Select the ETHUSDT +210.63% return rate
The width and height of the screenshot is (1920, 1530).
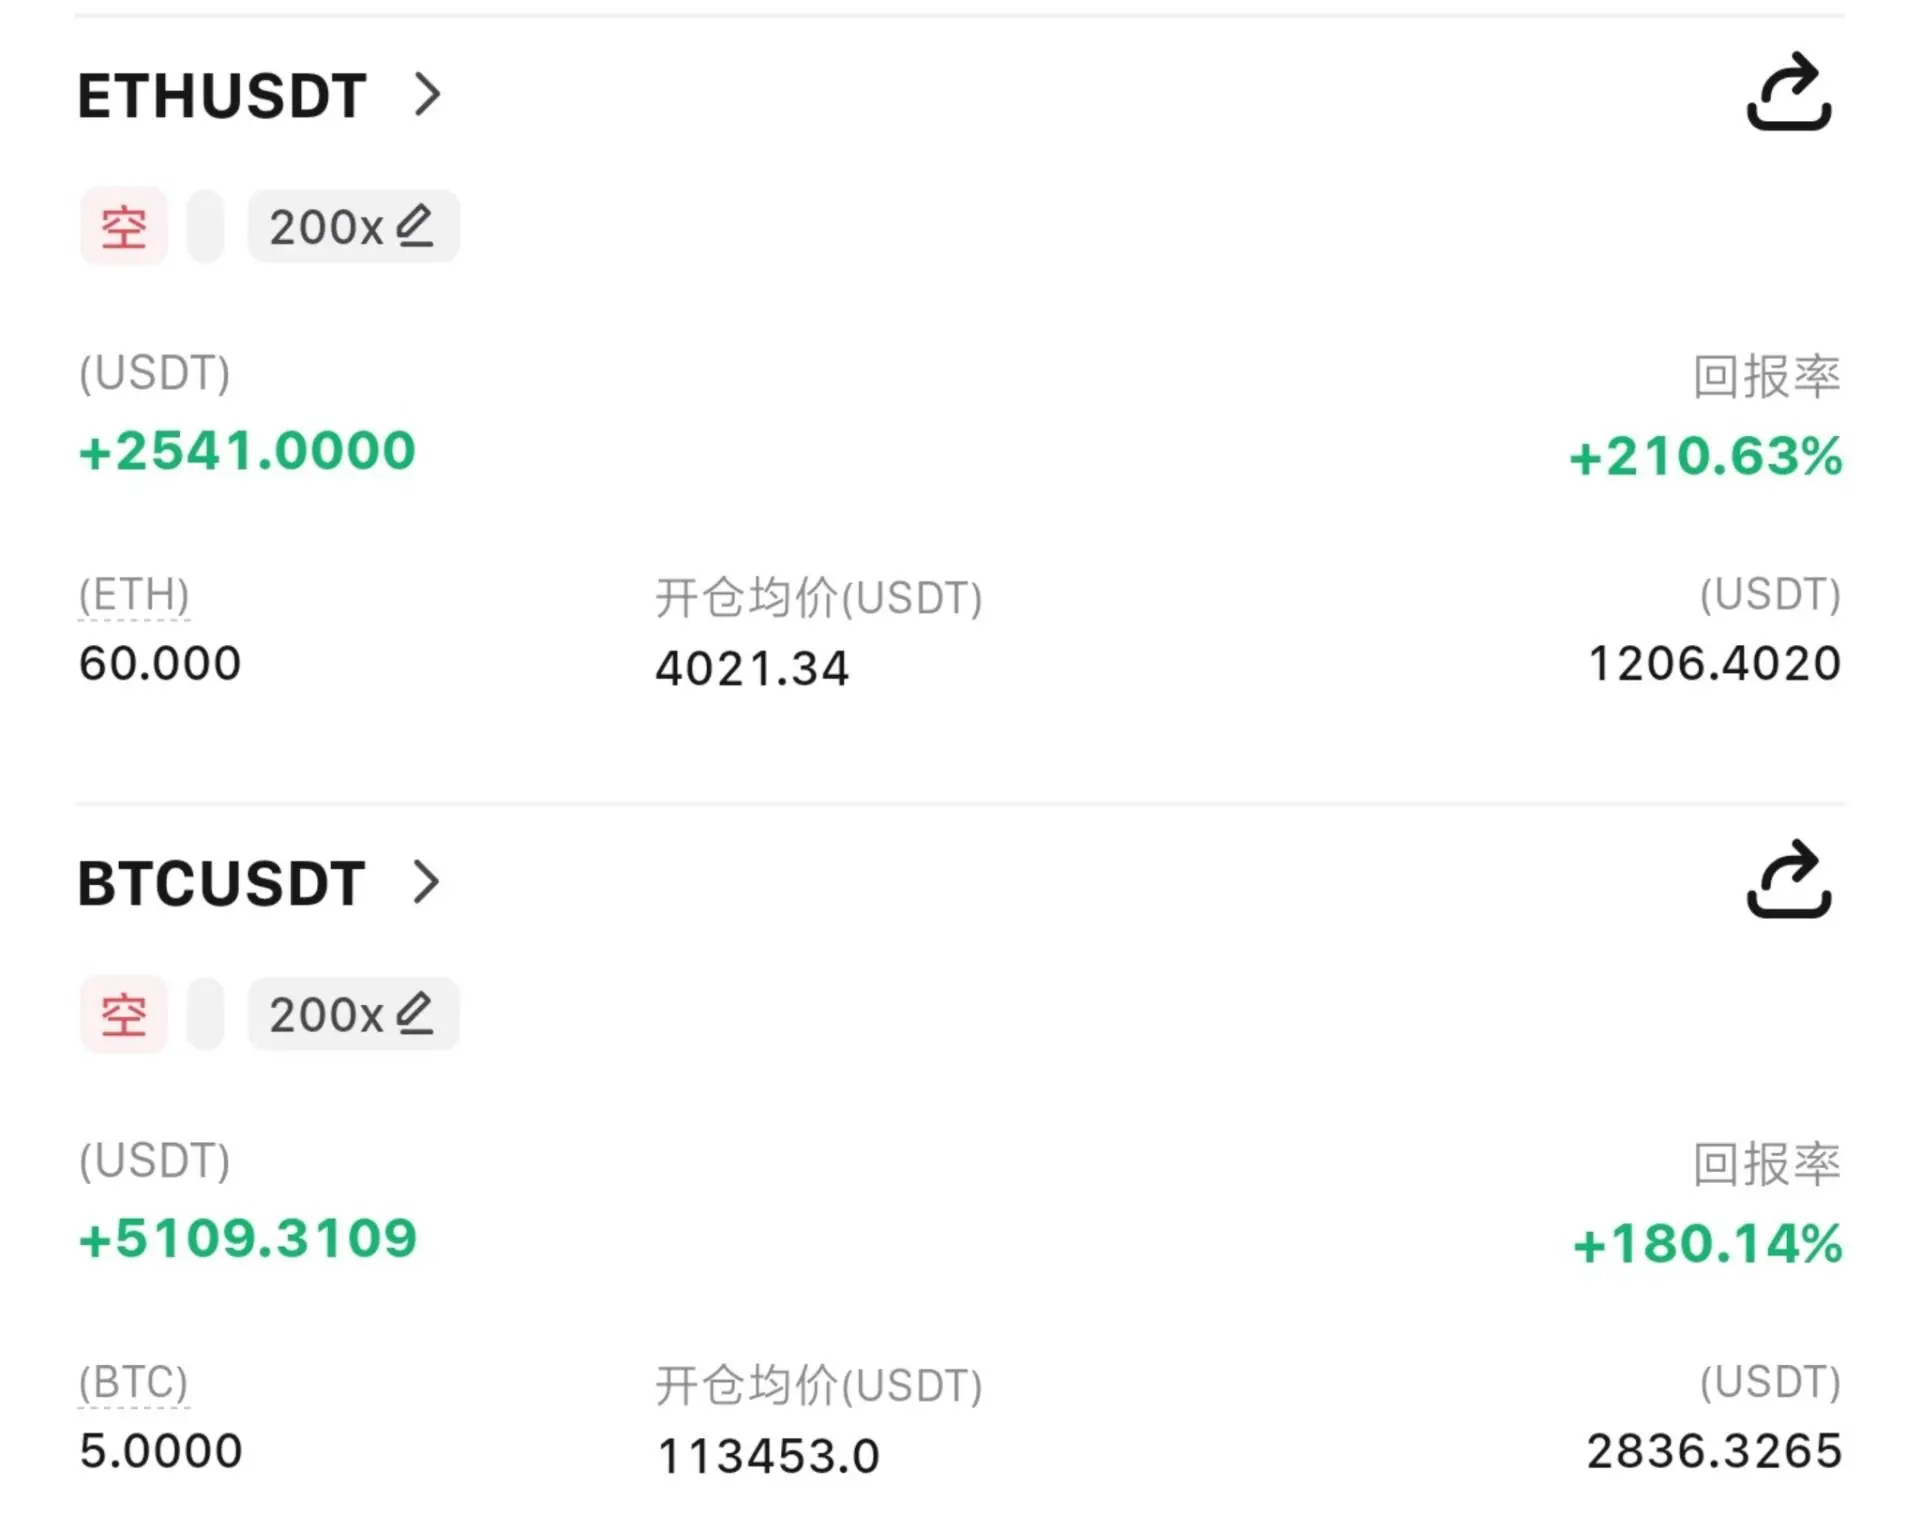pos(1706,456)
